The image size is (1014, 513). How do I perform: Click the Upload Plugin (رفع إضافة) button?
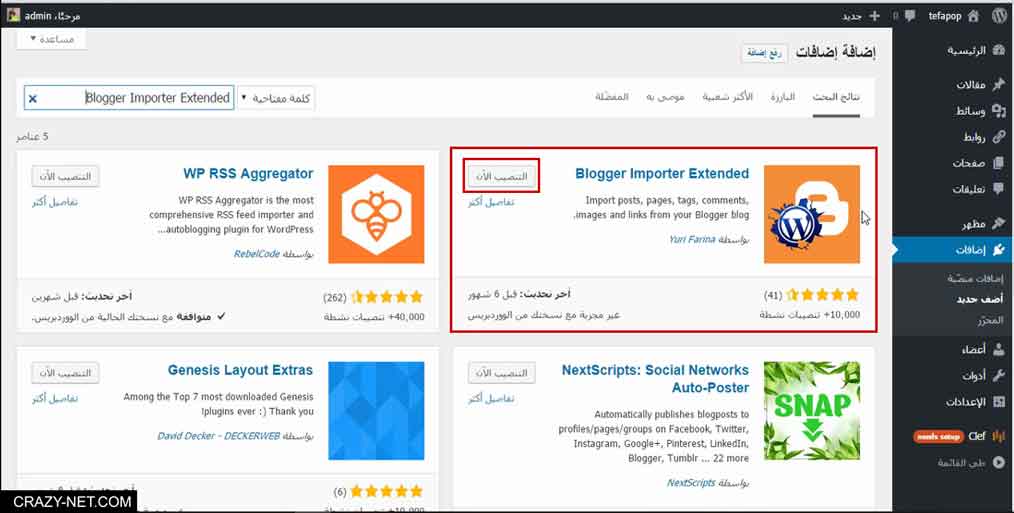click(x=764, y=53)
